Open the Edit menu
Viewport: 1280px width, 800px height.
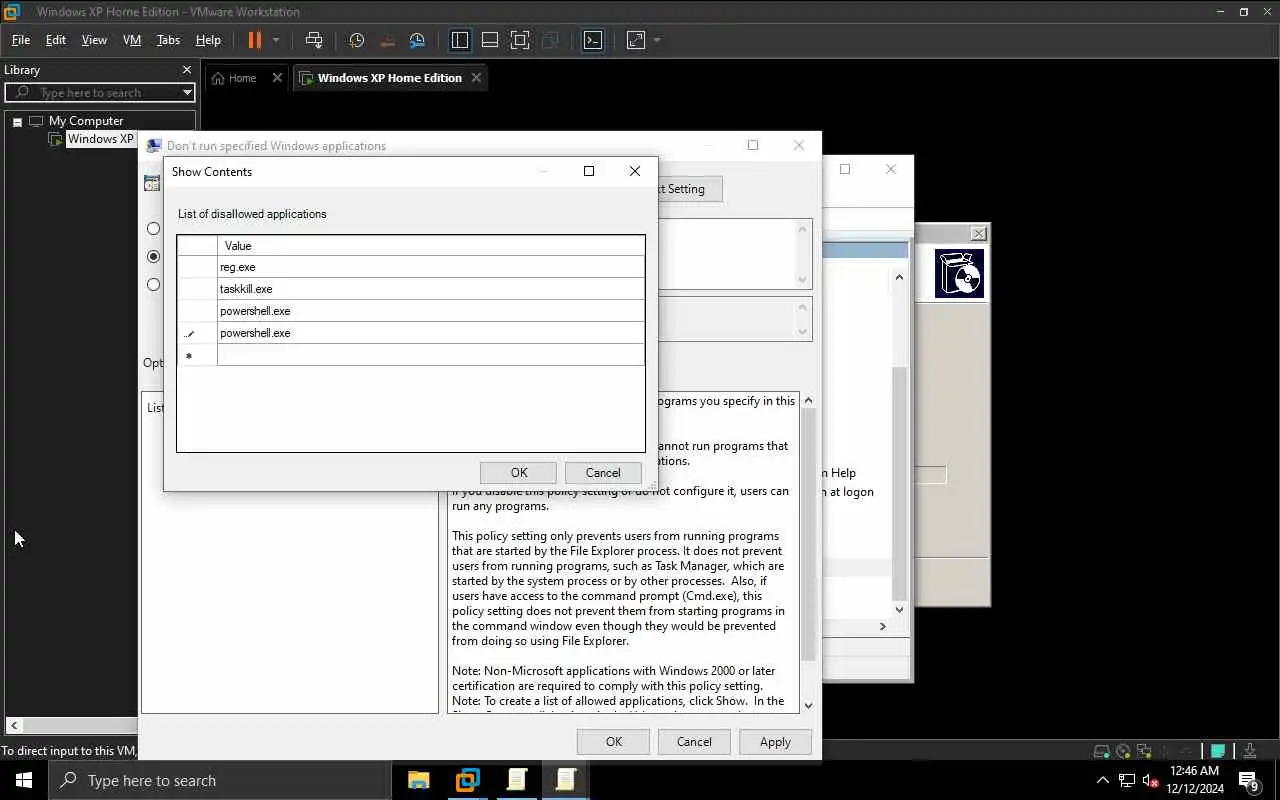click(56, 40)
